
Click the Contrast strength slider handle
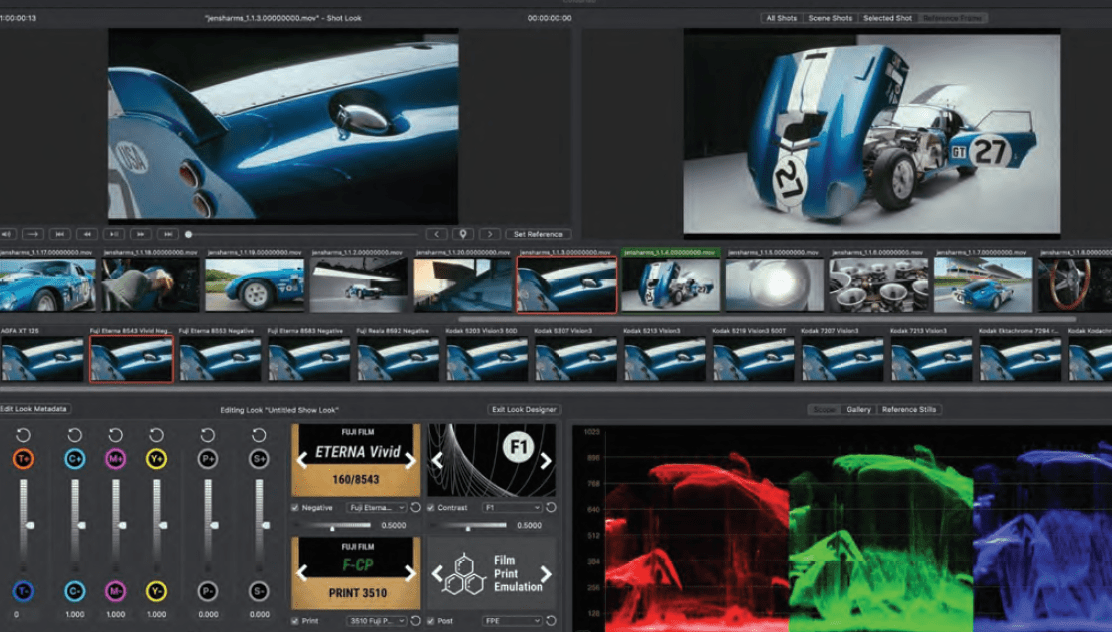pos(468,527)
